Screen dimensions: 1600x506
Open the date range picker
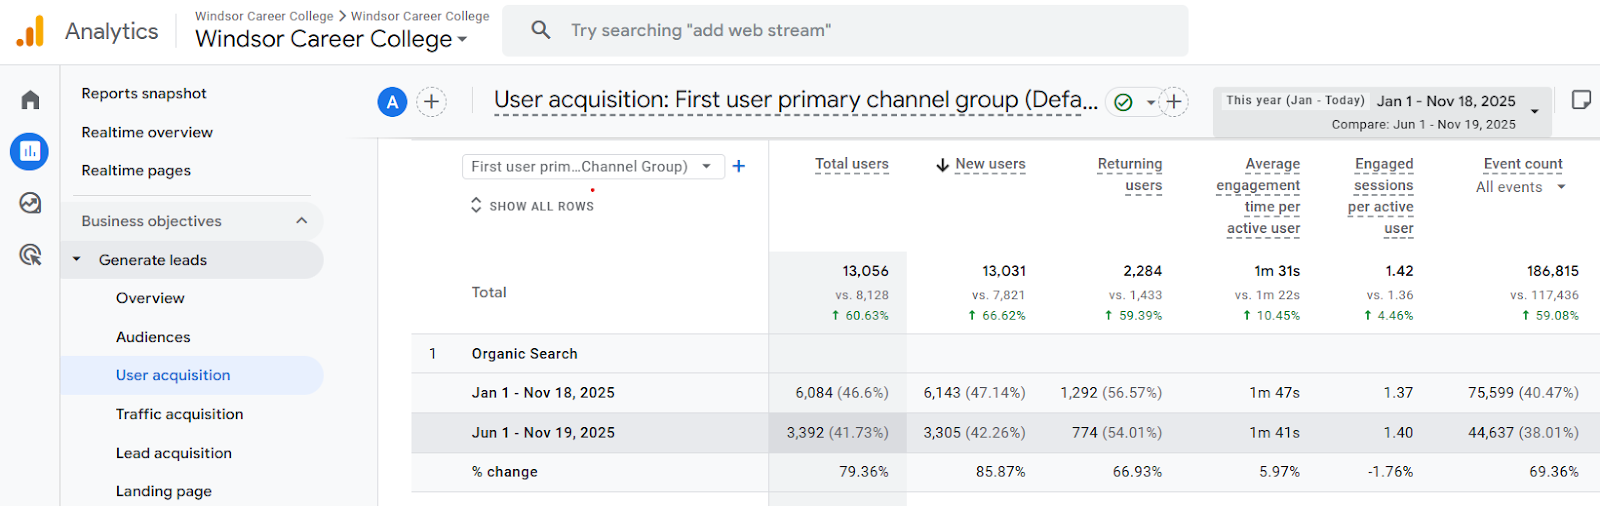1382,111
